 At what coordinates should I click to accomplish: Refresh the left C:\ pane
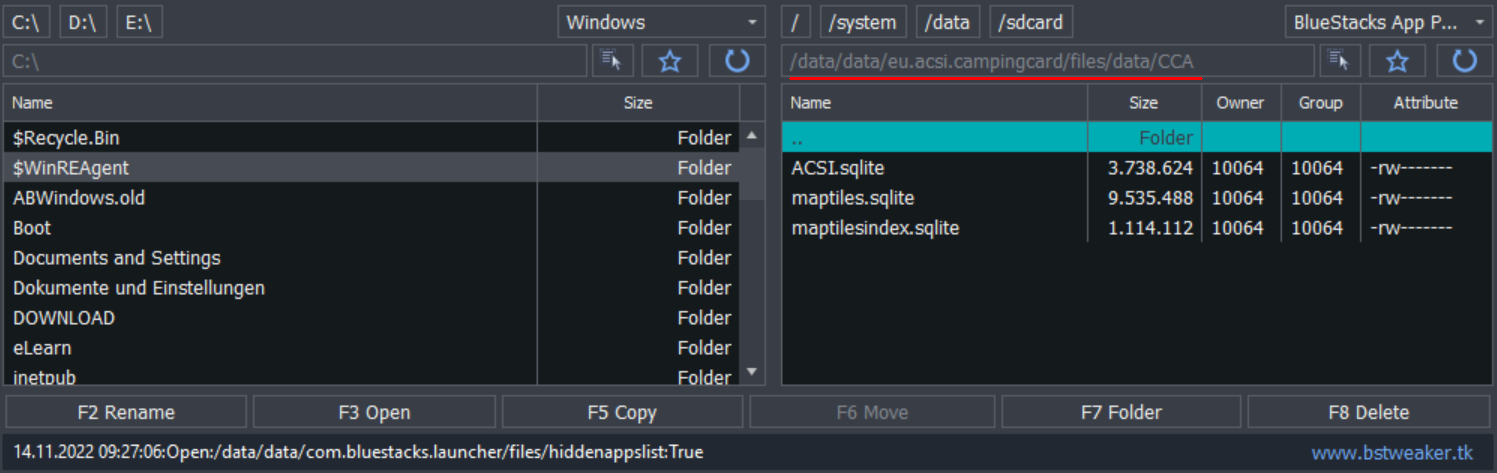tap(737, 61)
